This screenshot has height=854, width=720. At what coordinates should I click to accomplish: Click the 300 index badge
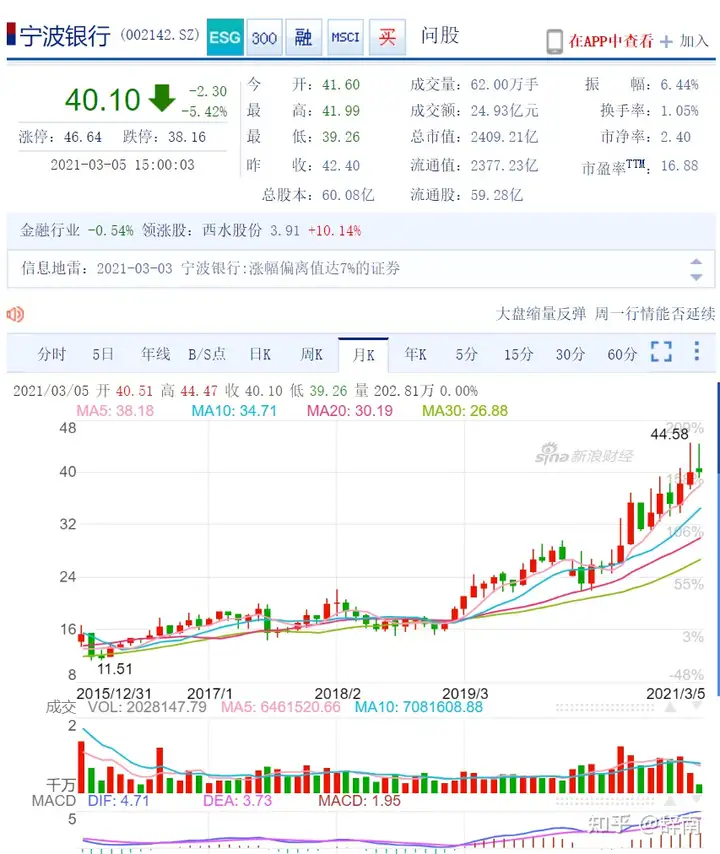click(x=264, y=37)
